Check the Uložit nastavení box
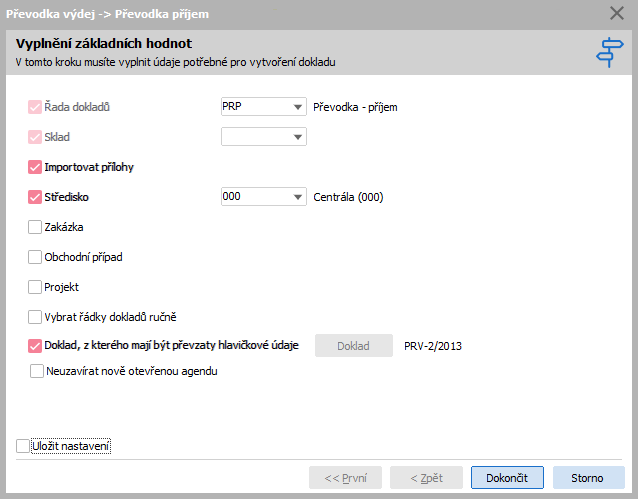The height and width of the screenshot is (499, 638). tap(23, 446)
